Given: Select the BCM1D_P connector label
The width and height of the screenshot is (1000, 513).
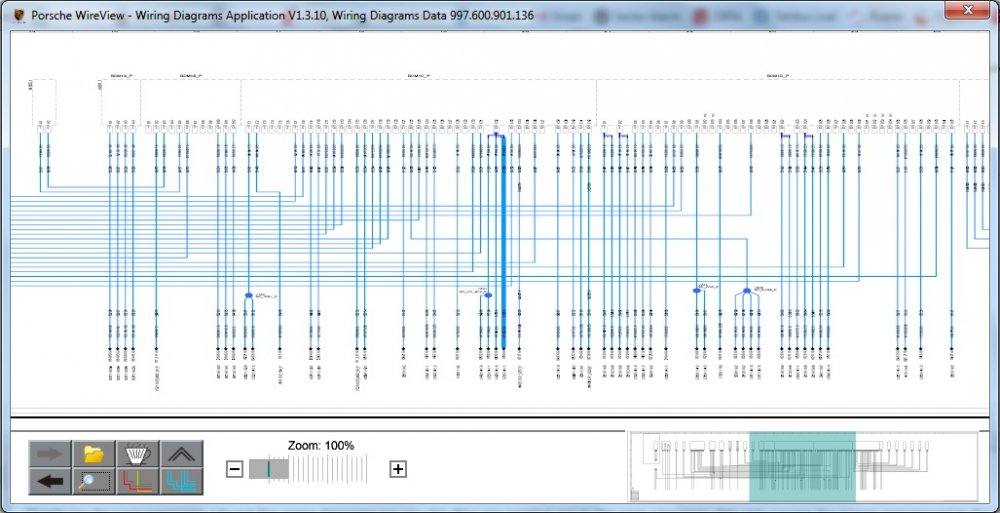Looking at the screenshot, I should [778, 75].
